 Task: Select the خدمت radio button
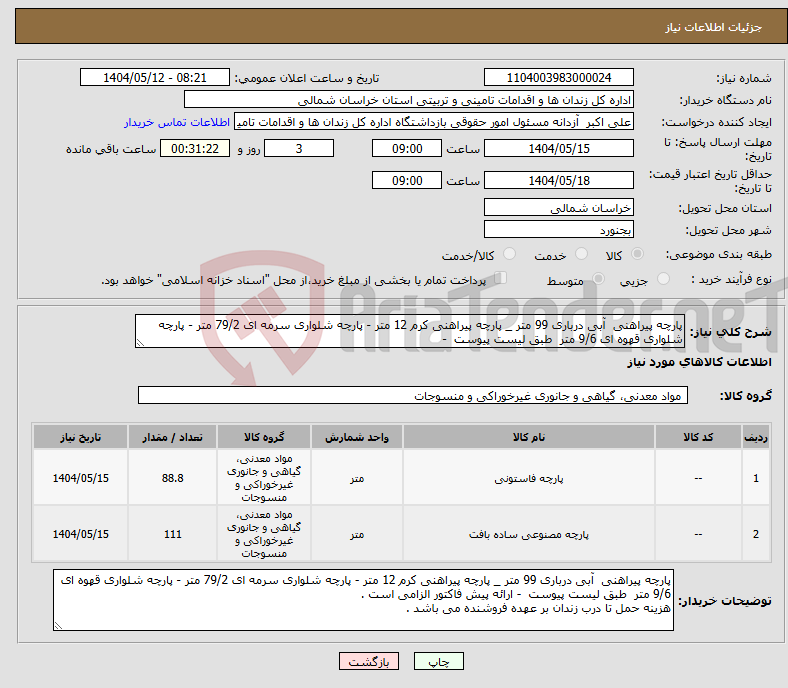(x=581, y=254)
